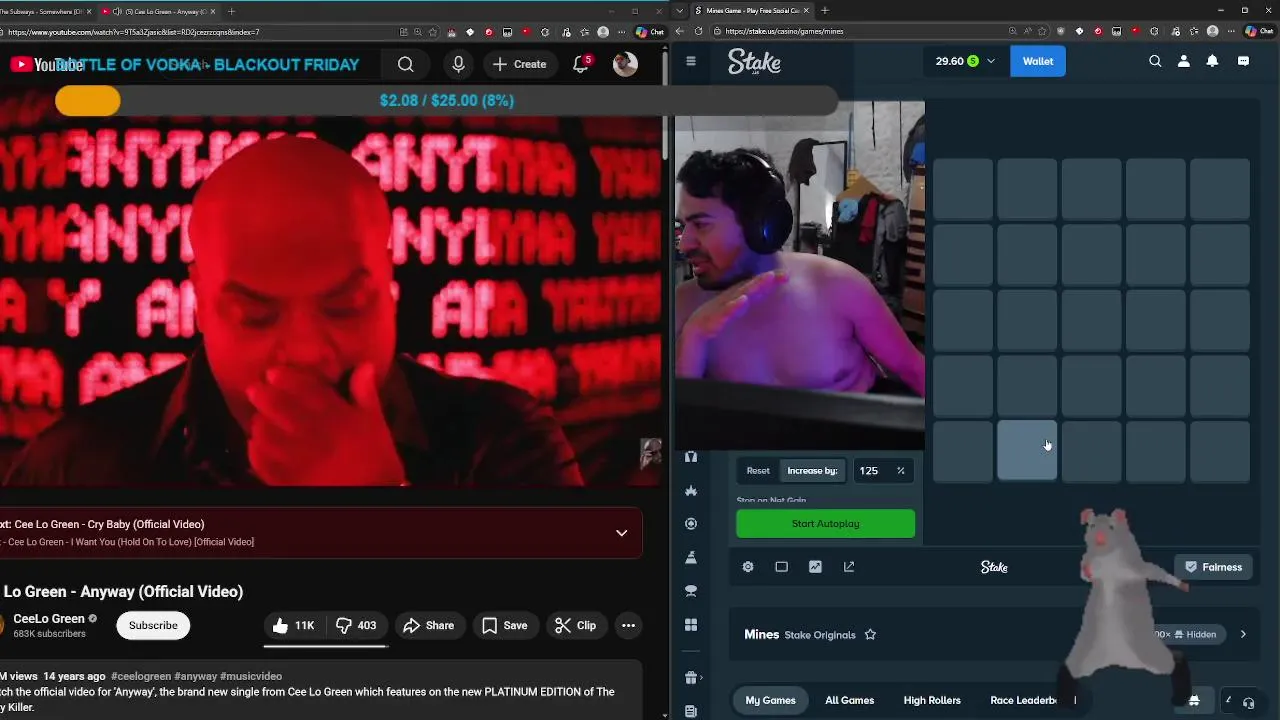Open live stats chart icon

815,567
